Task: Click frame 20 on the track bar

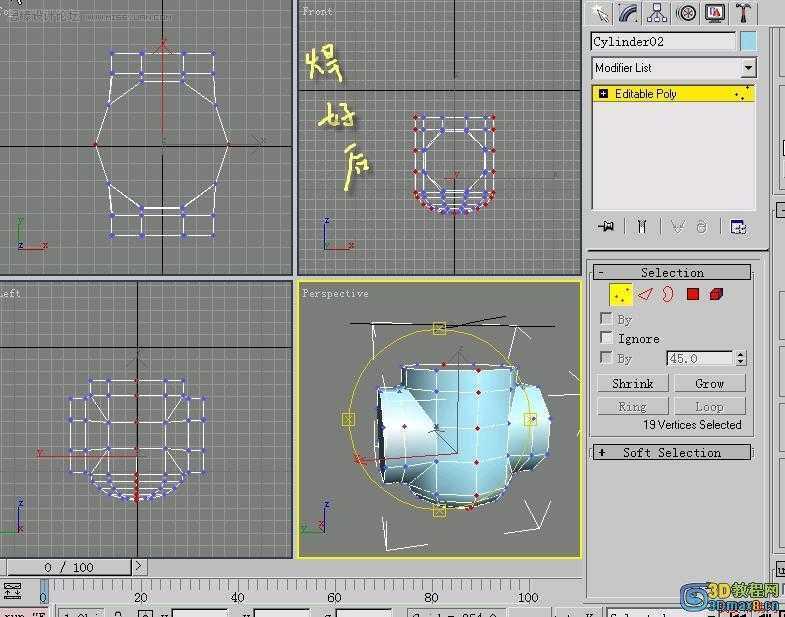Action: pos(141,597)
